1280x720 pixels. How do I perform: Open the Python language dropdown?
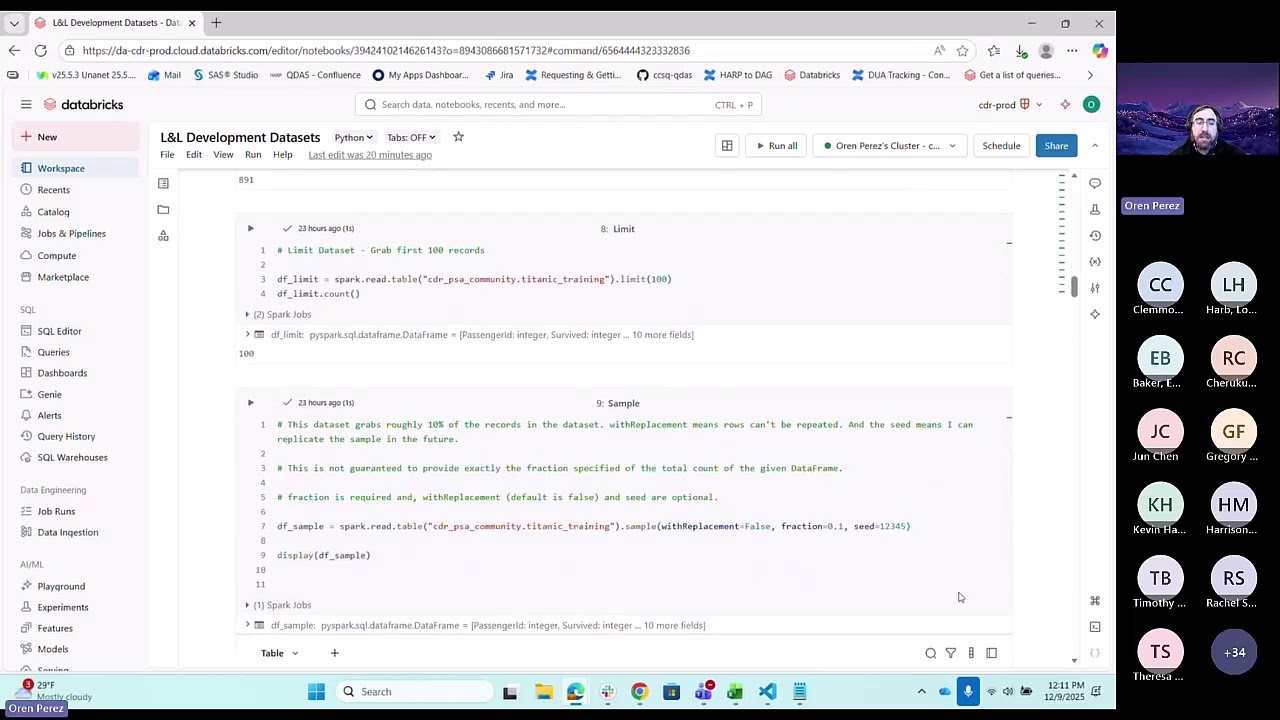tap(353, 137)
